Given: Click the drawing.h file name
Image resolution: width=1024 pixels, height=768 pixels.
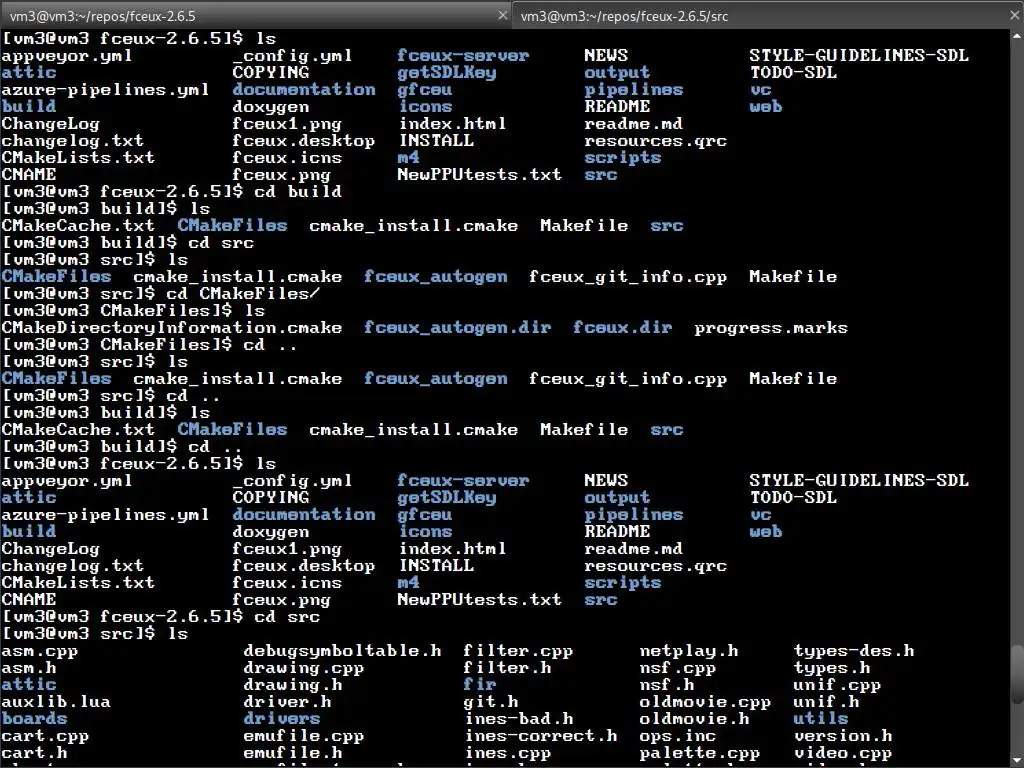Looking at the screenshot, I should [x=293, y=685].
